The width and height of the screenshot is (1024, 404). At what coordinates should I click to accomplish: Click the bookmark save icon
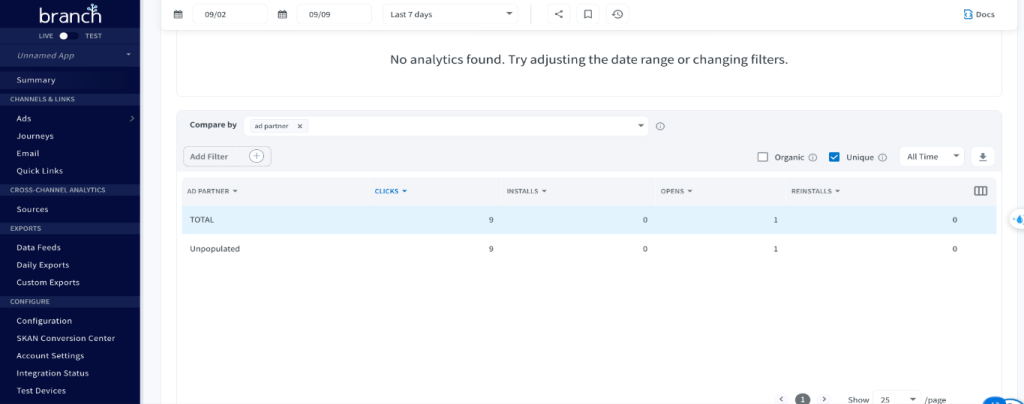588,14
